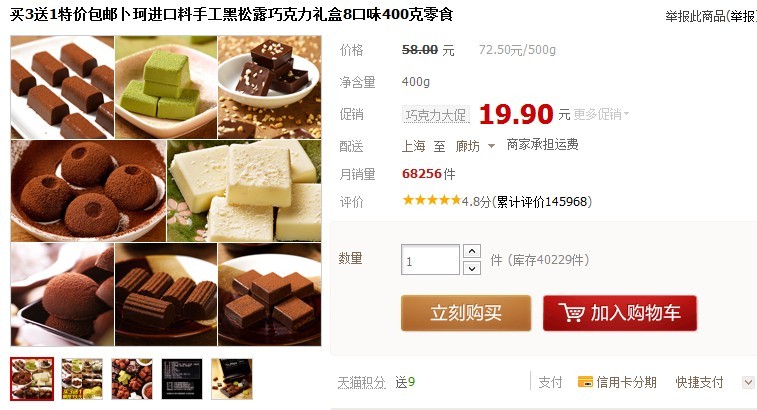Open 累计评价145968 reviews link
This screenshot has width=757, height=410.
coord(542,201)
